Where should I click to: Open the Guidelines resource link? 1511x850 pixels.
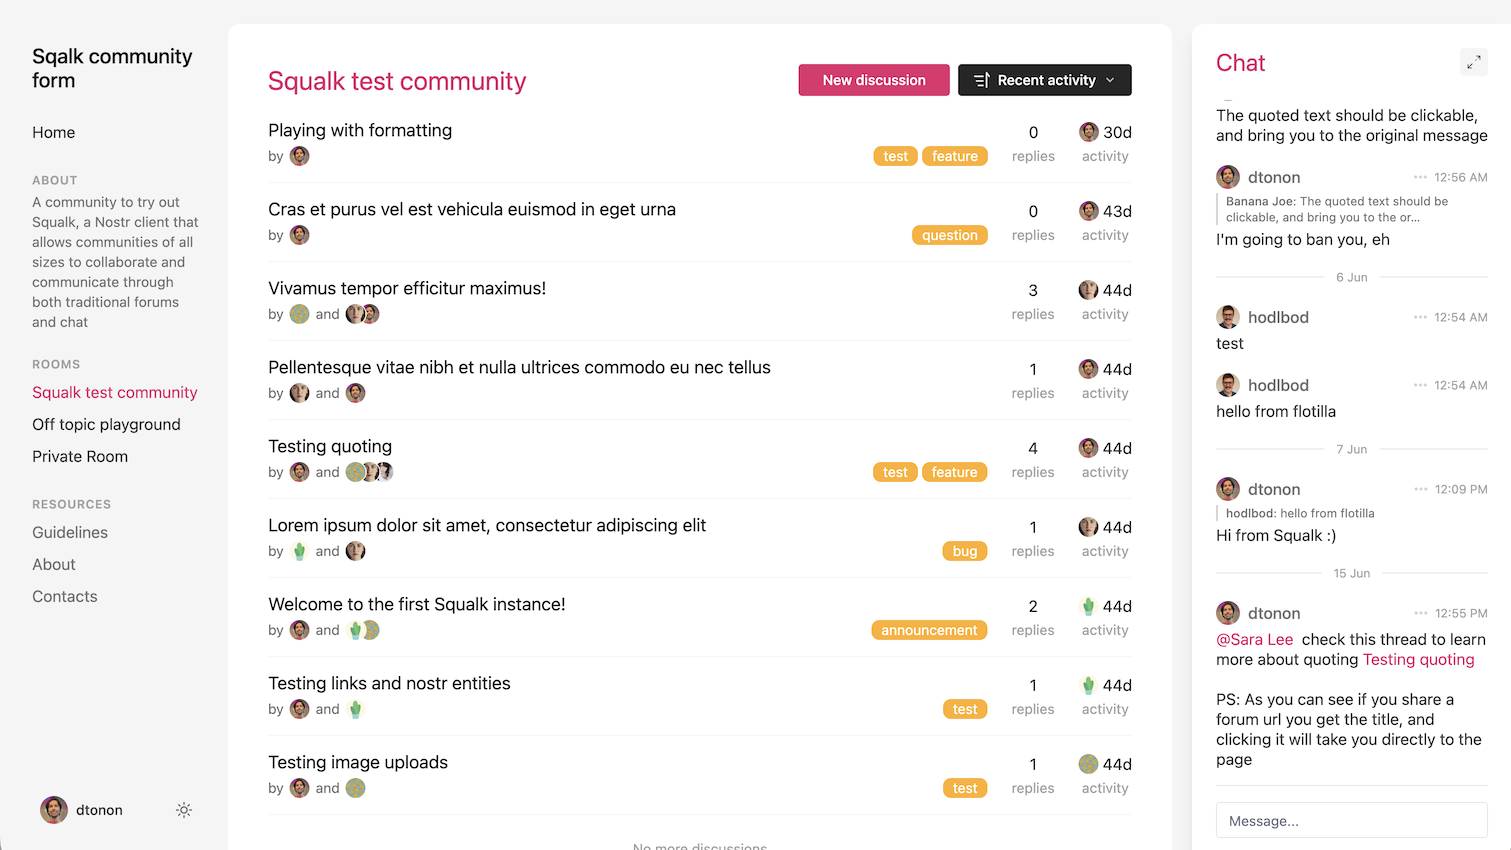click(70, 532)
